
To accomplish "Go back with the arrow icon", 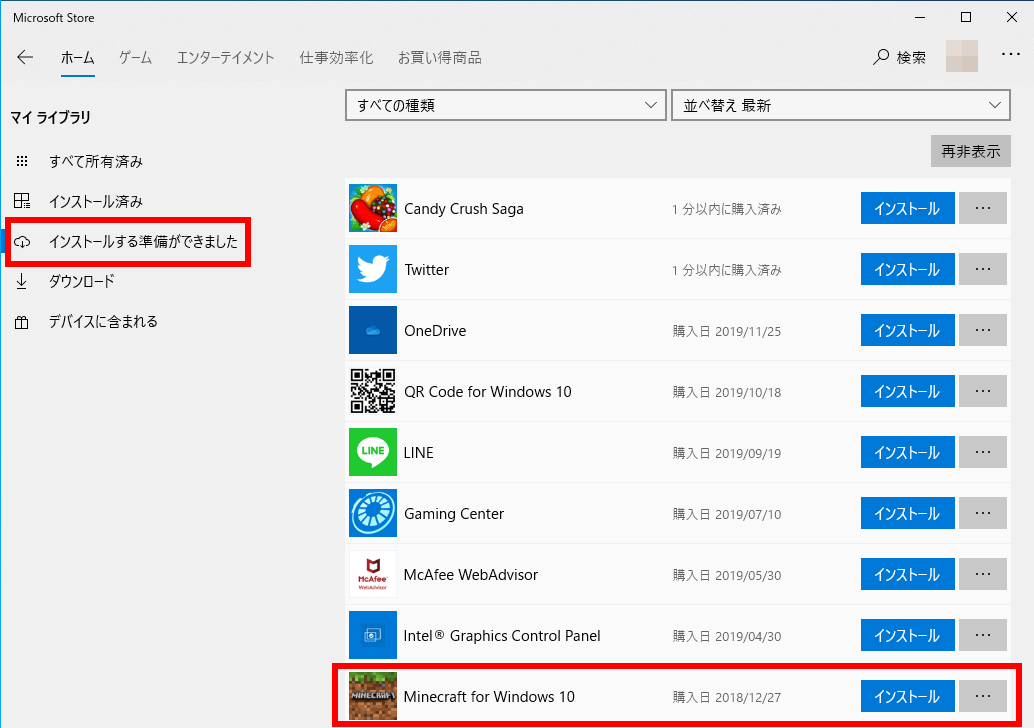I will click(25, 57).
